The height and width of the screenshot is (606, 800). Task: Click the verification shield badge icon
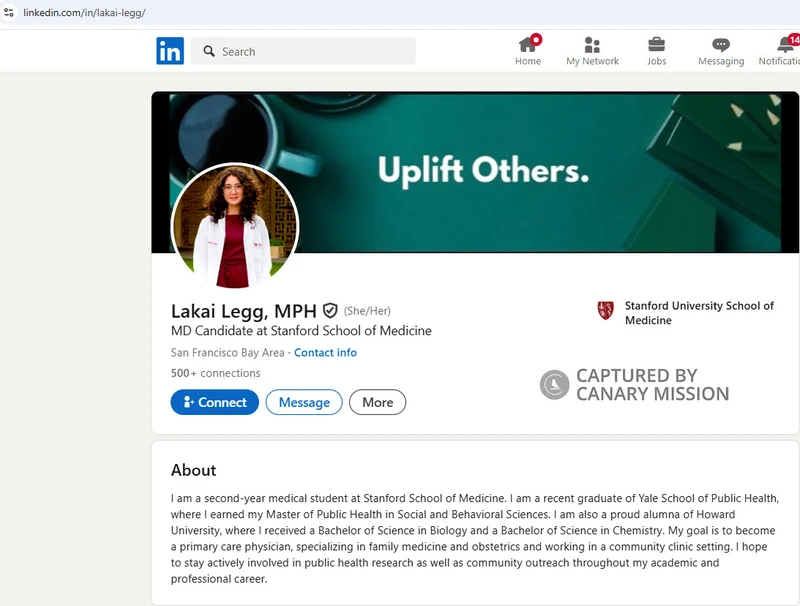point(330,310)
